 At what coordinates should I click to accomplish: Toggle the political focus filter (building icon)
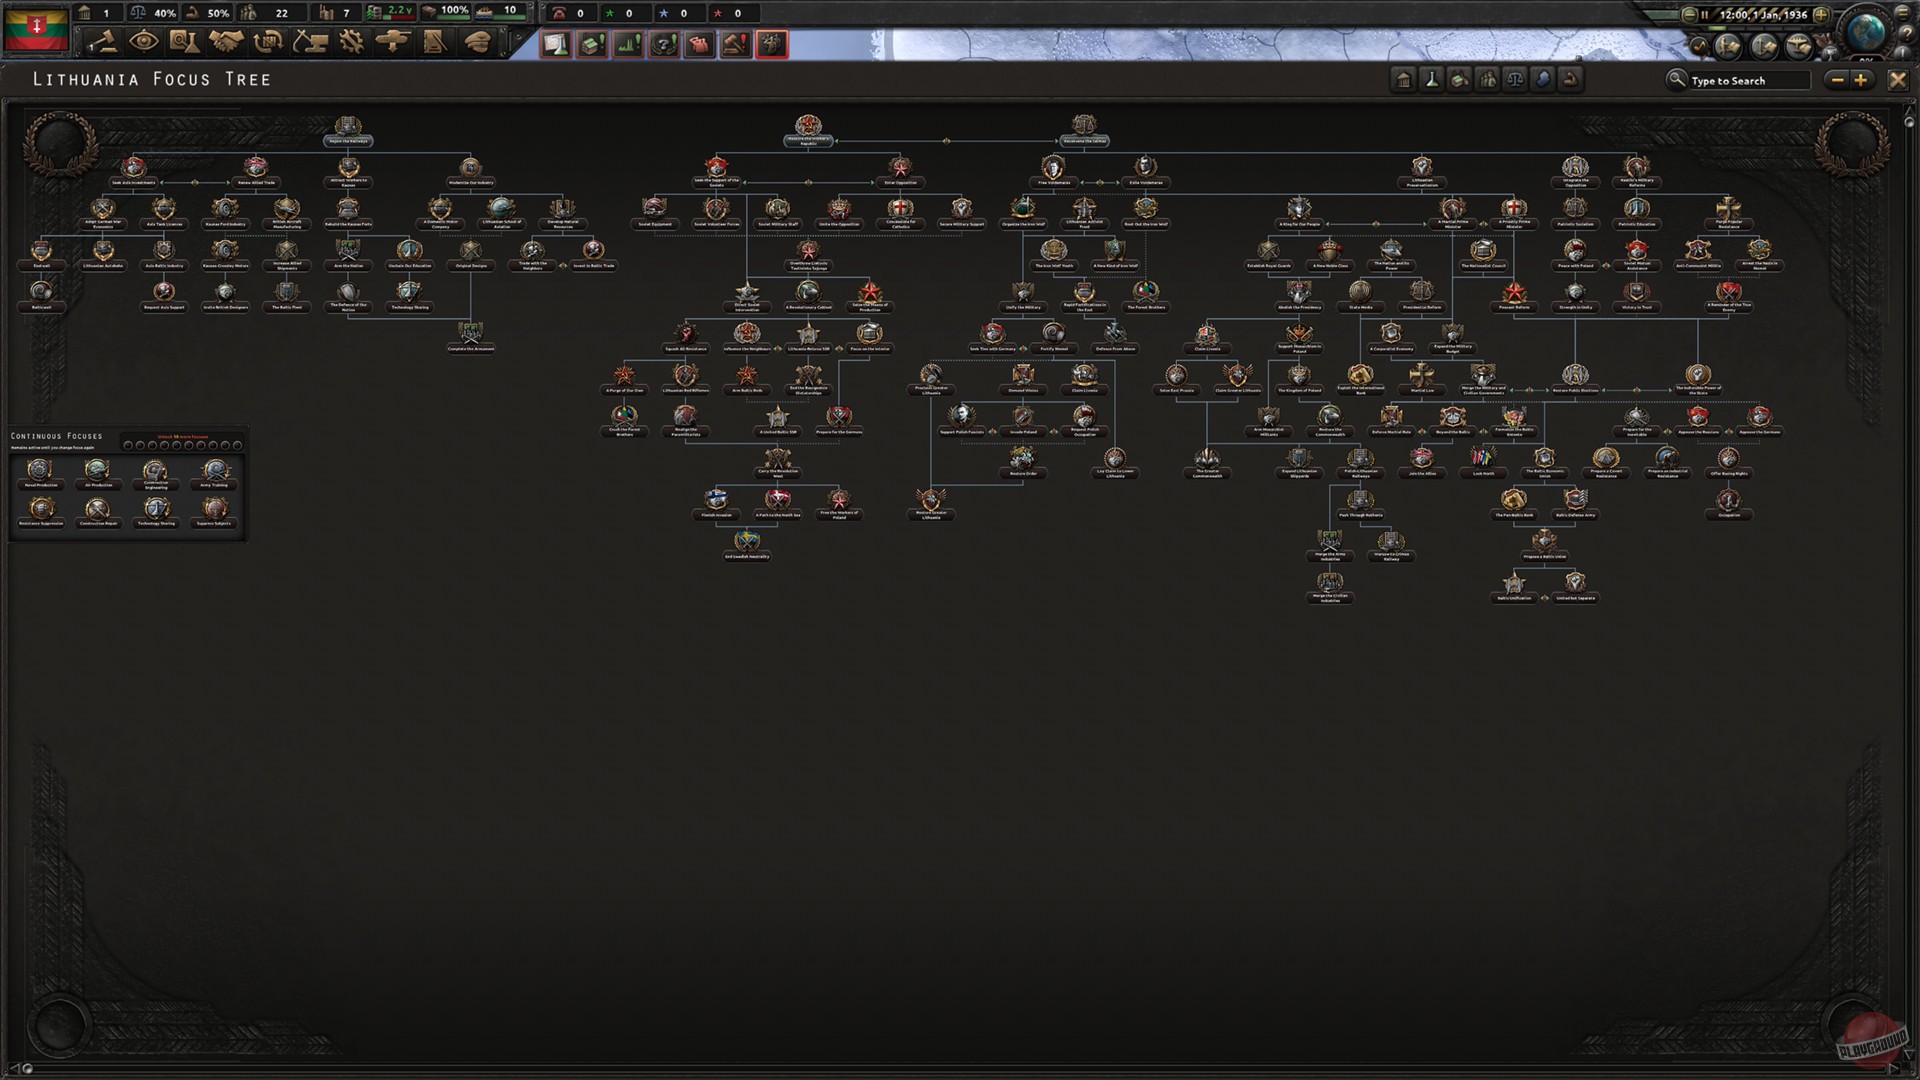(x=1403, y=80)
